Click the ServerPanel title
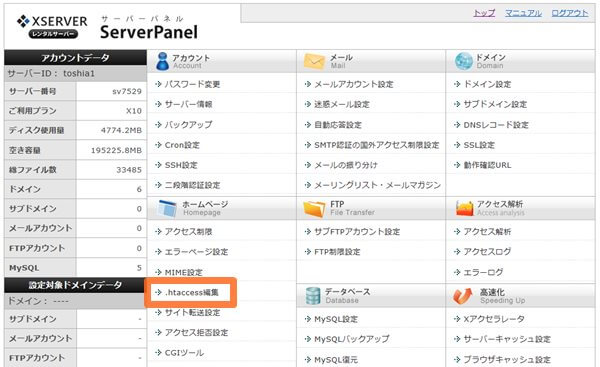 click(149, 32)
